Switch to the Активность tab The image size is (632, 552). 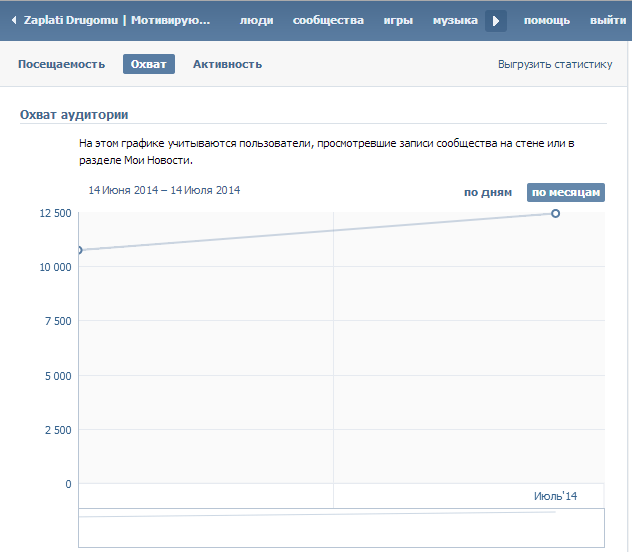227,64
